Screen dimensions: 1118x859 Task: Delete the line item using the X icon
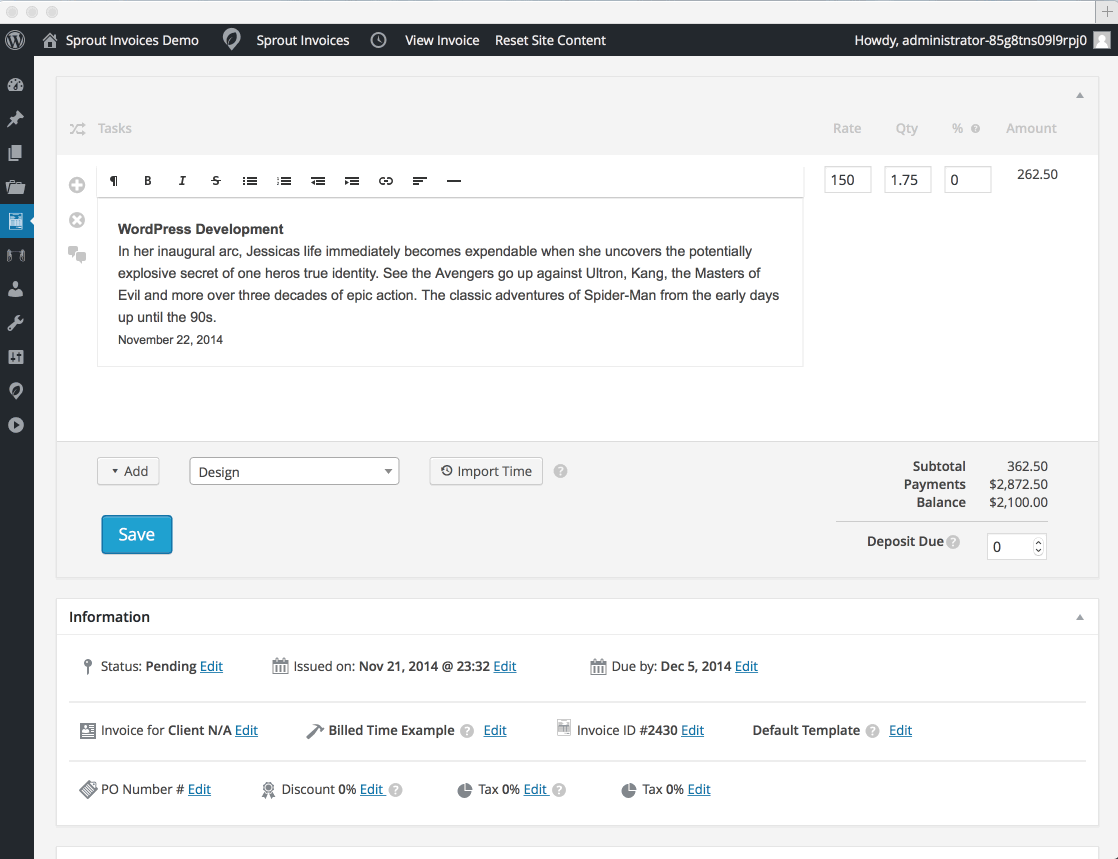tap(77, 220)
